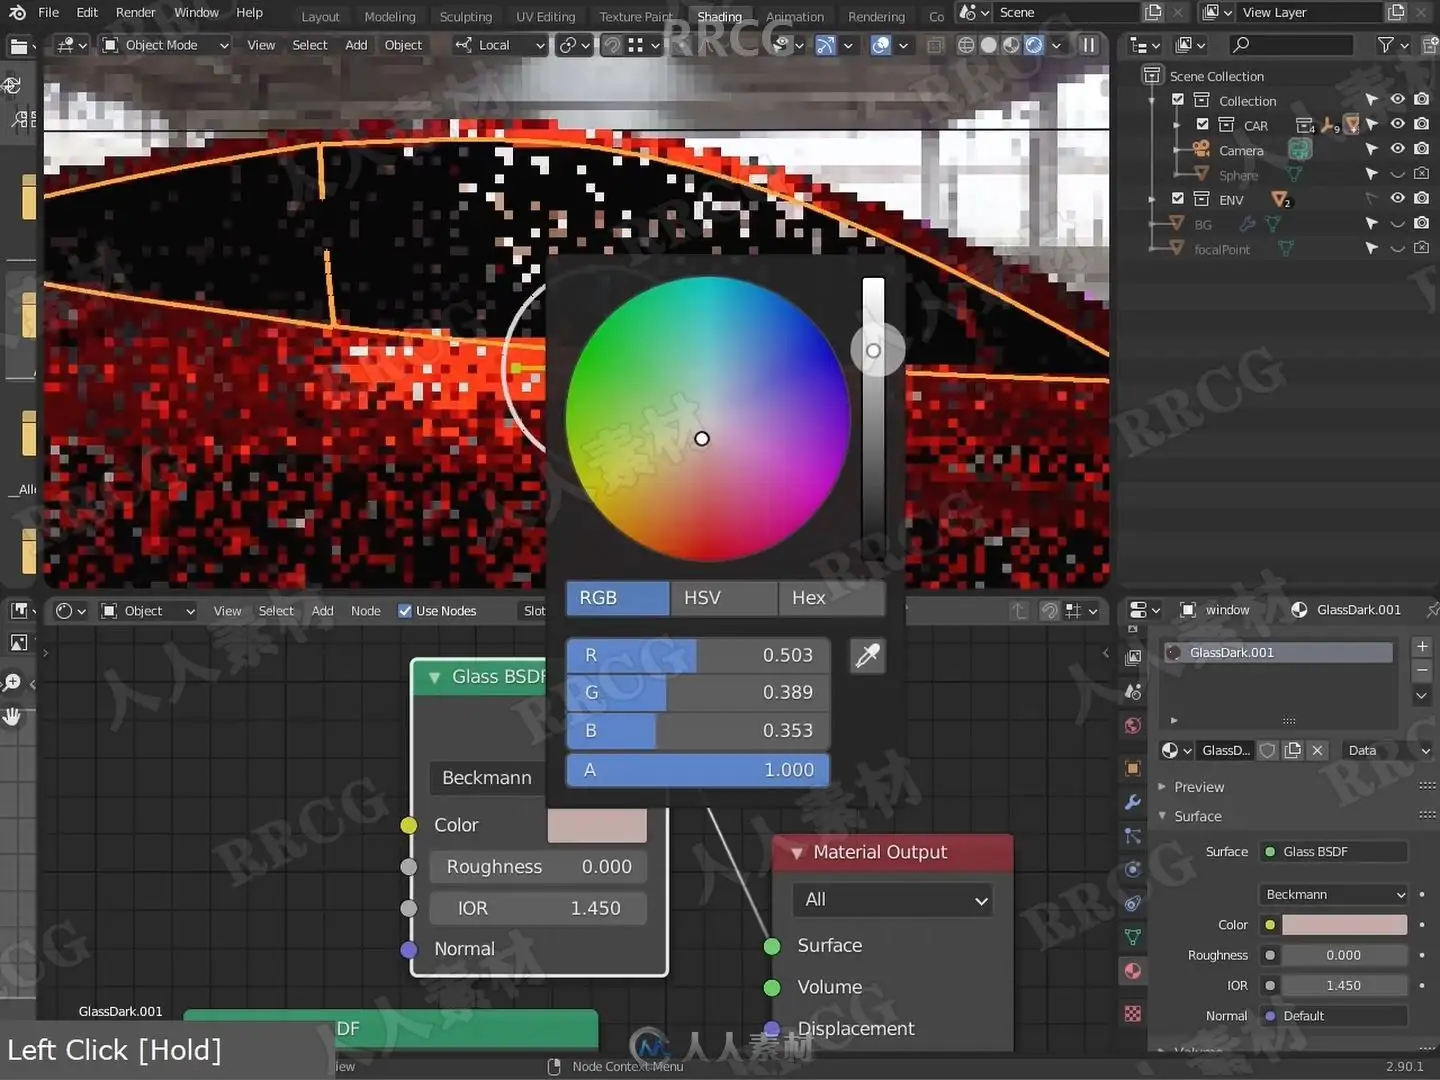Image resolution: width=1440 pixels, height=1080 pixels.
Task: Collapse the Glass BSDF node triangle
Action: pos(434,678)
